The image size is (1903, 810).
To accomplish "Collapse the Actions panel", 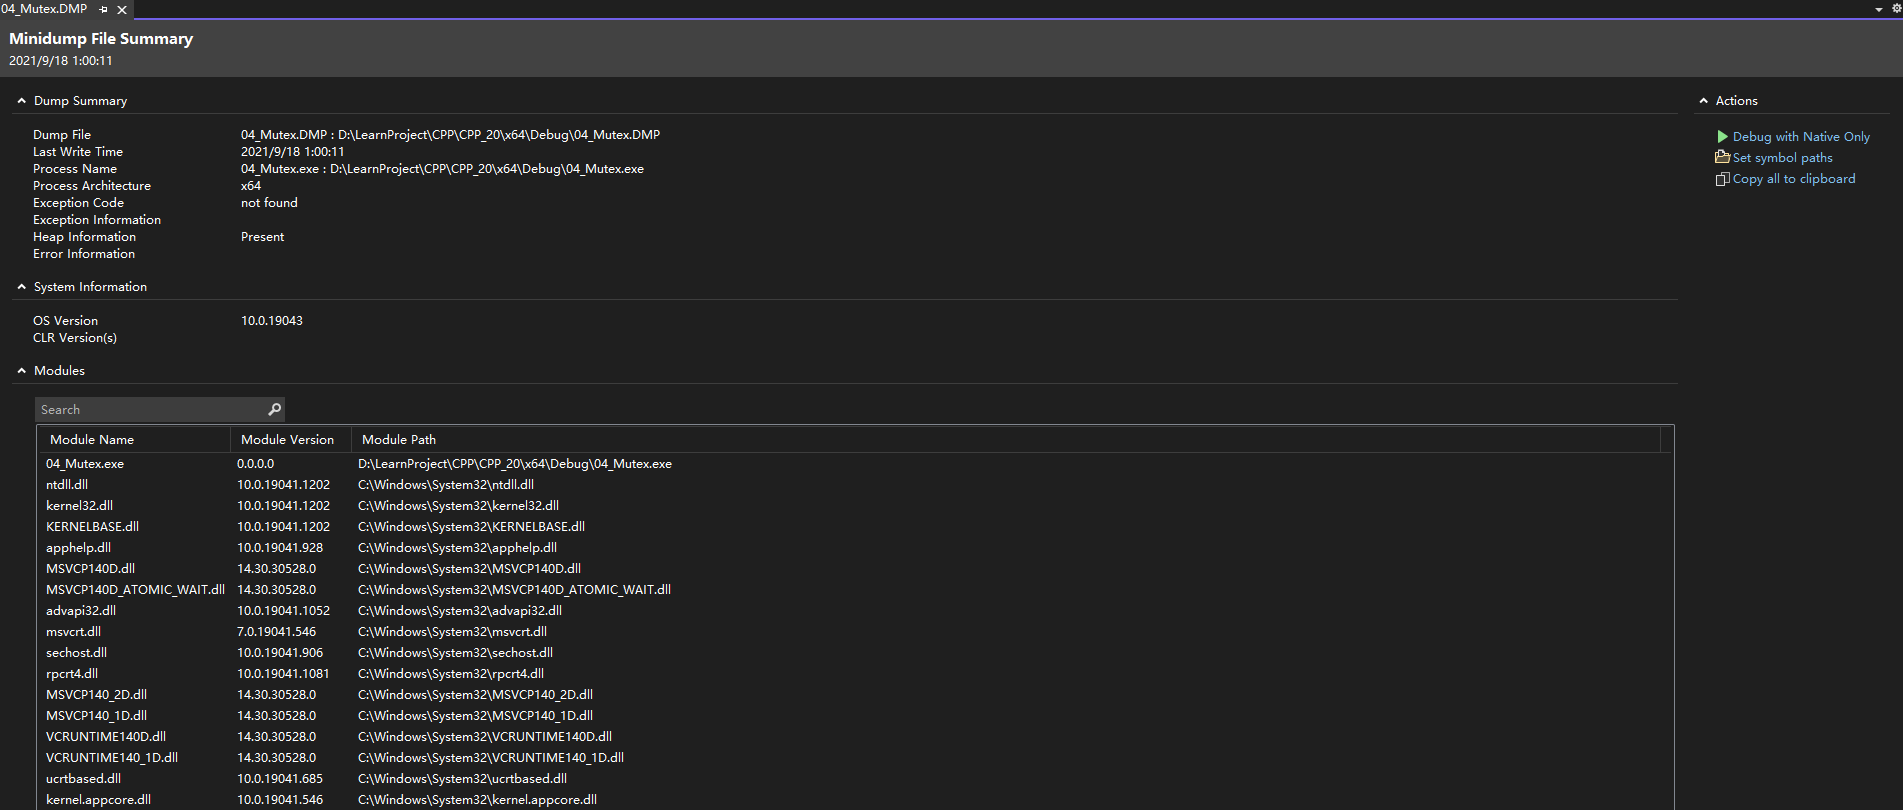I will (x=1704, y=101).
